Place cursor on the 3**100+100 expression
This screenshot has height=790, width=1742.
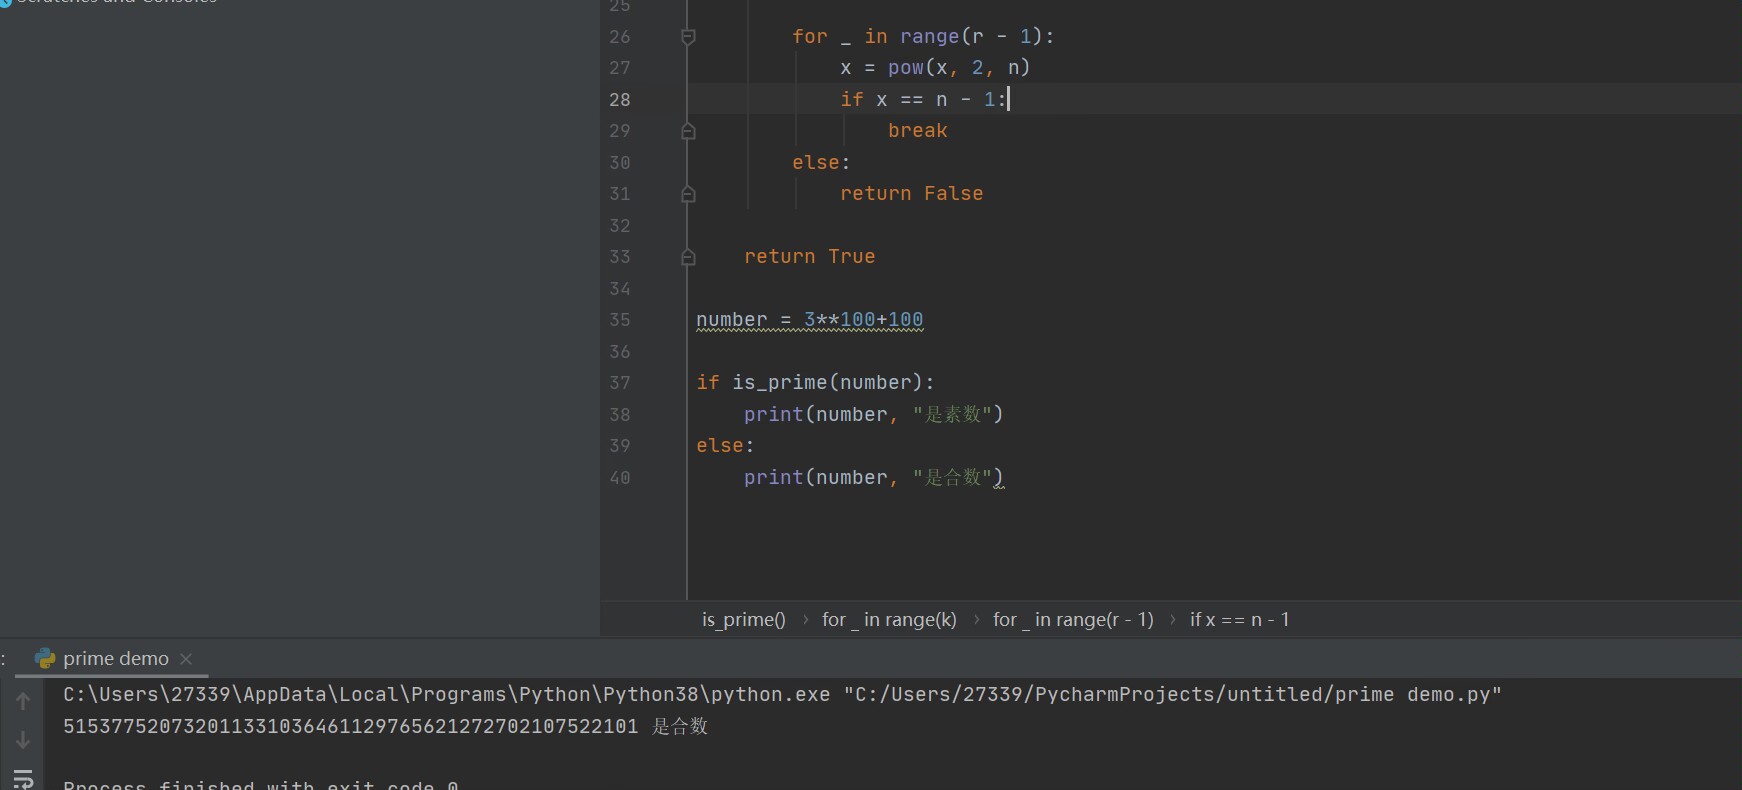pos(863,320)
